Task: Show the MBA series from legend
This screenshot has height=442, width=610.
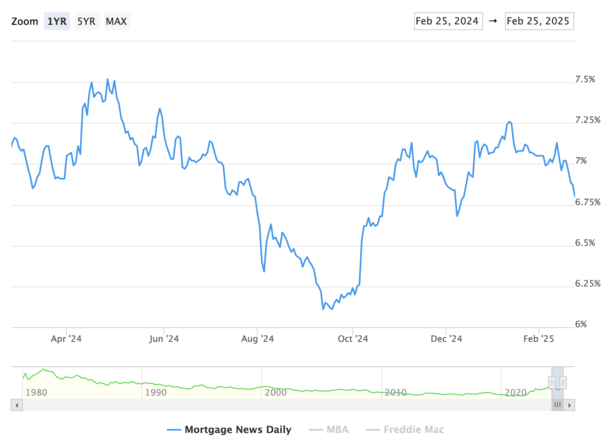Action: (x=329, y=430)
